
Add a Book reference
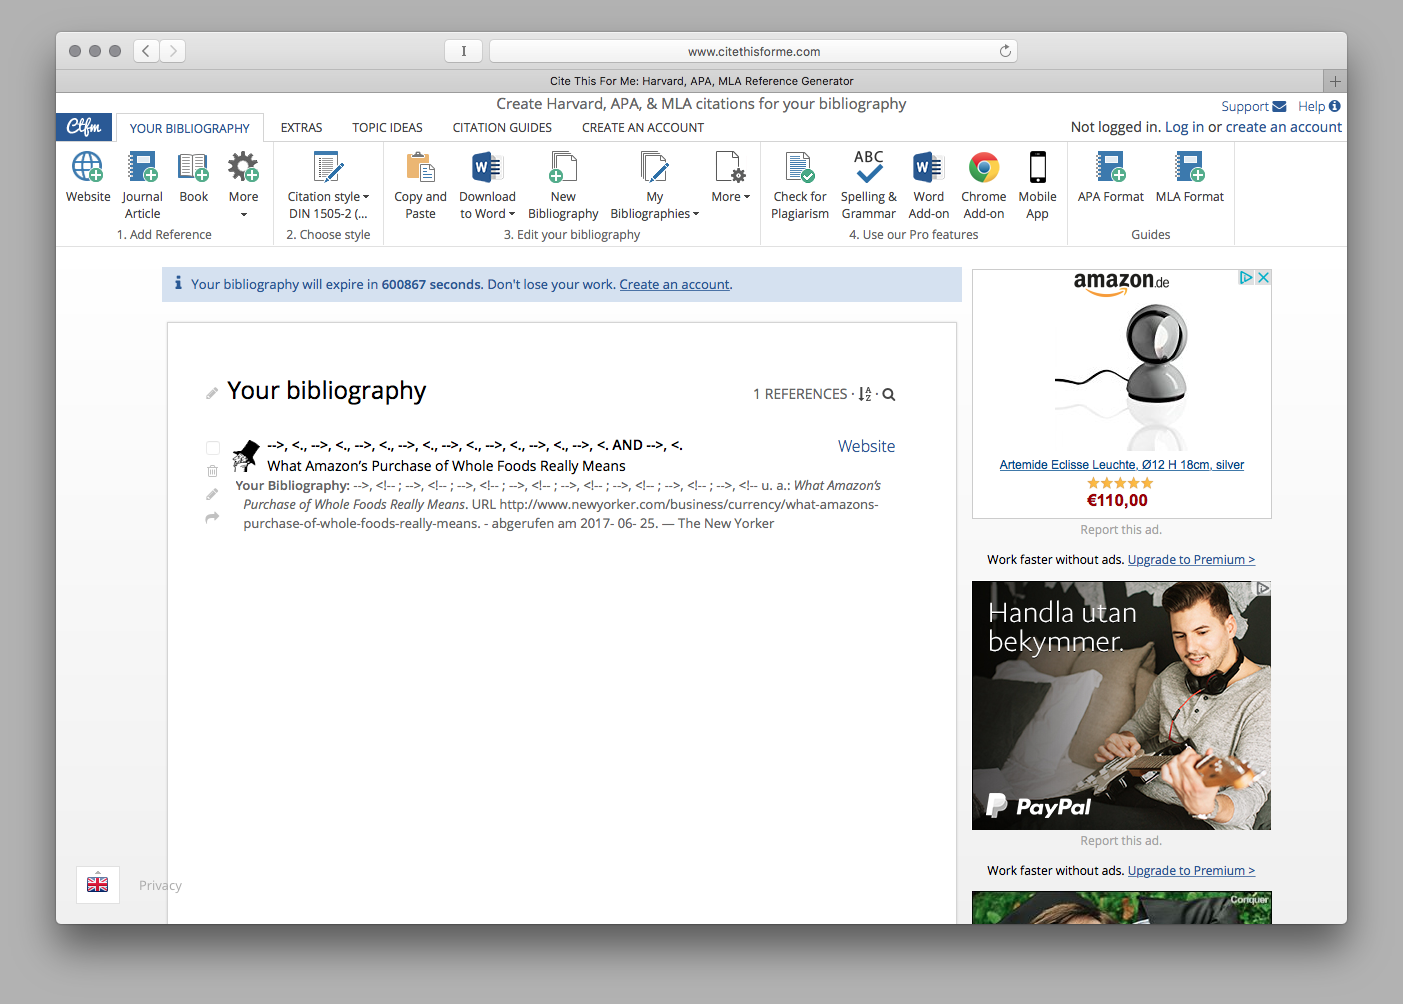[193, 177]
